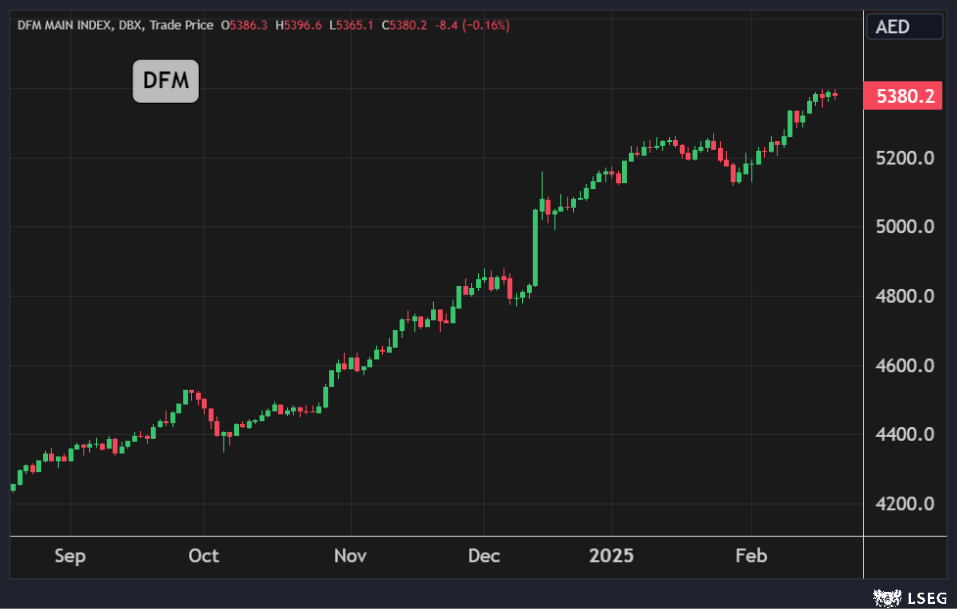
Task: Select the Dec marker on time axis
Action: pos(483,556)
